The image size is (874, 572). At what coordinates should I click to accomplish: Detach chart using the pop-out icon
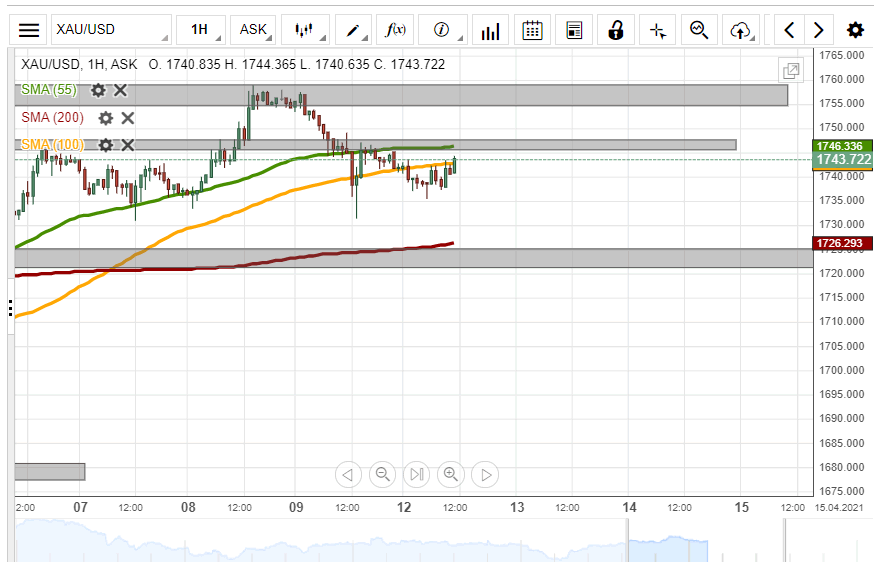[x=791, y=70]
